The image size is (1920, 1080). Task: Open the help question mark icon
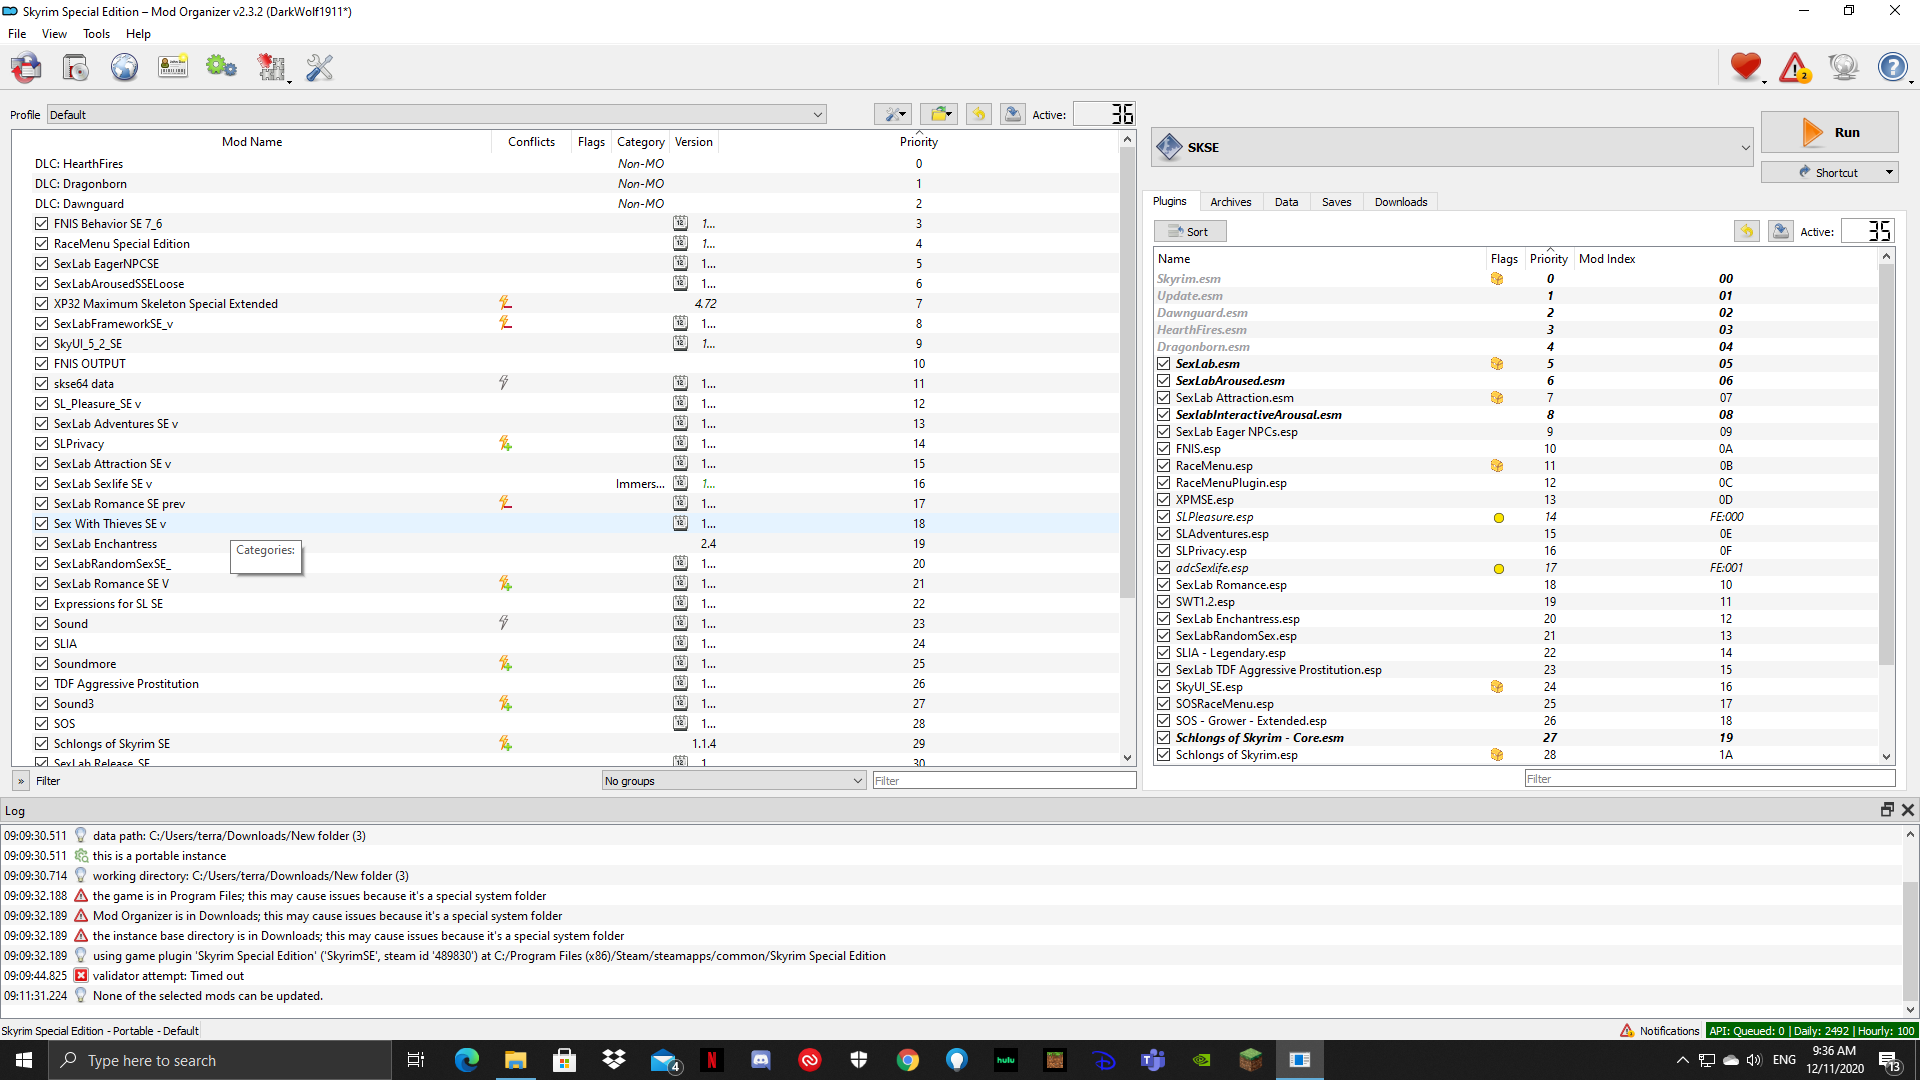pos(1892,67)
